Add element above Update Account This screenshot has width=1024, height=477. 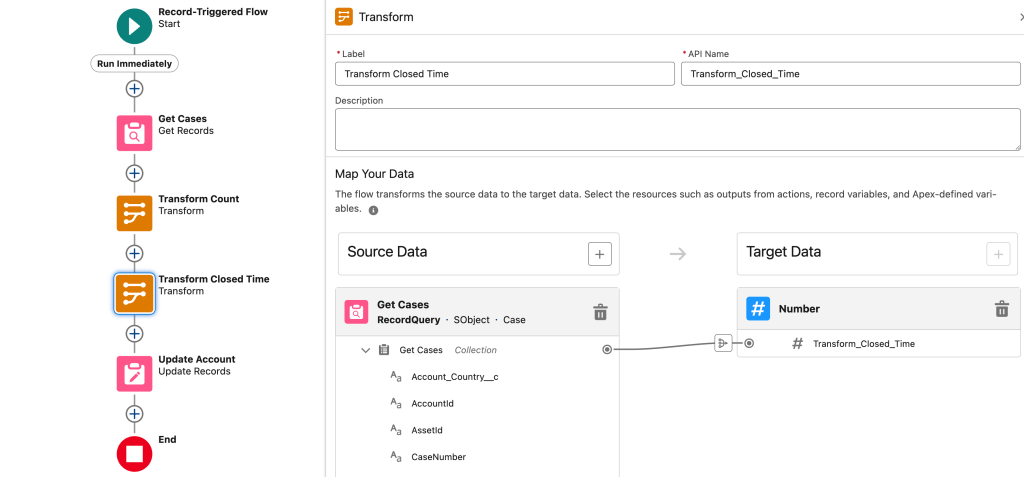point(135,334)
